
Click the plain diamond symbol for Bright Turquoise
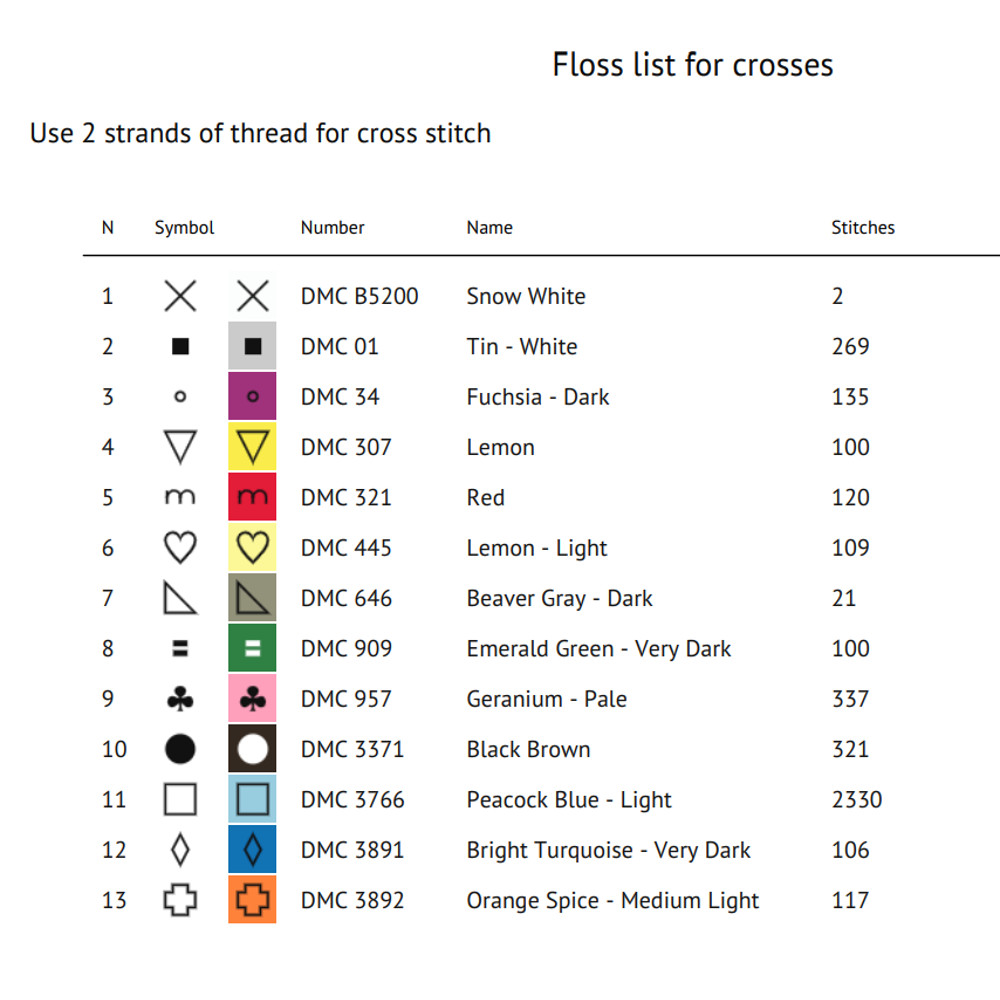point(180,850)
